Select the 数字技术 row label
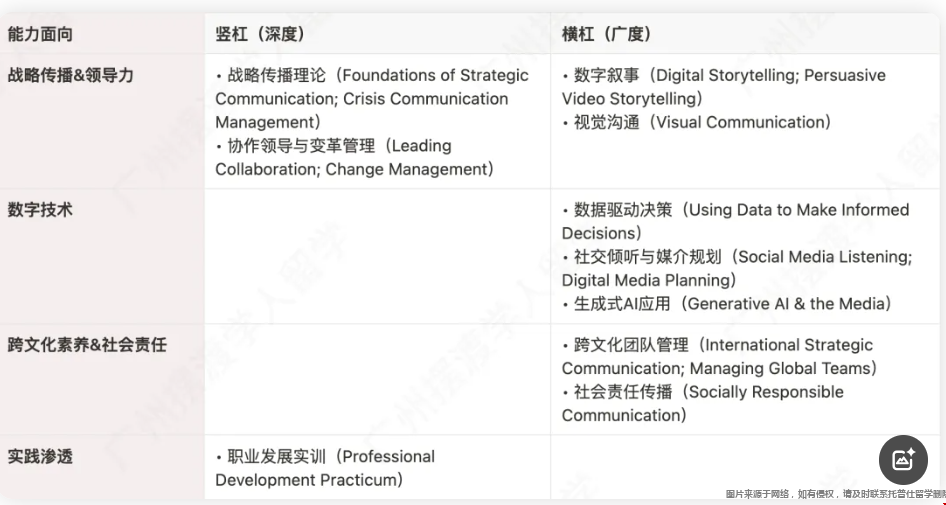This screenshot has width=946, height=505. pyautogui.click(x=41, y=210)
